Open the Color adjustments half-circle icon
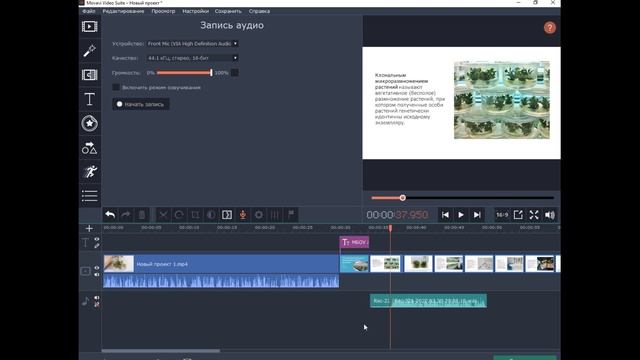This screenshot has height=360, width=640. 211,215
